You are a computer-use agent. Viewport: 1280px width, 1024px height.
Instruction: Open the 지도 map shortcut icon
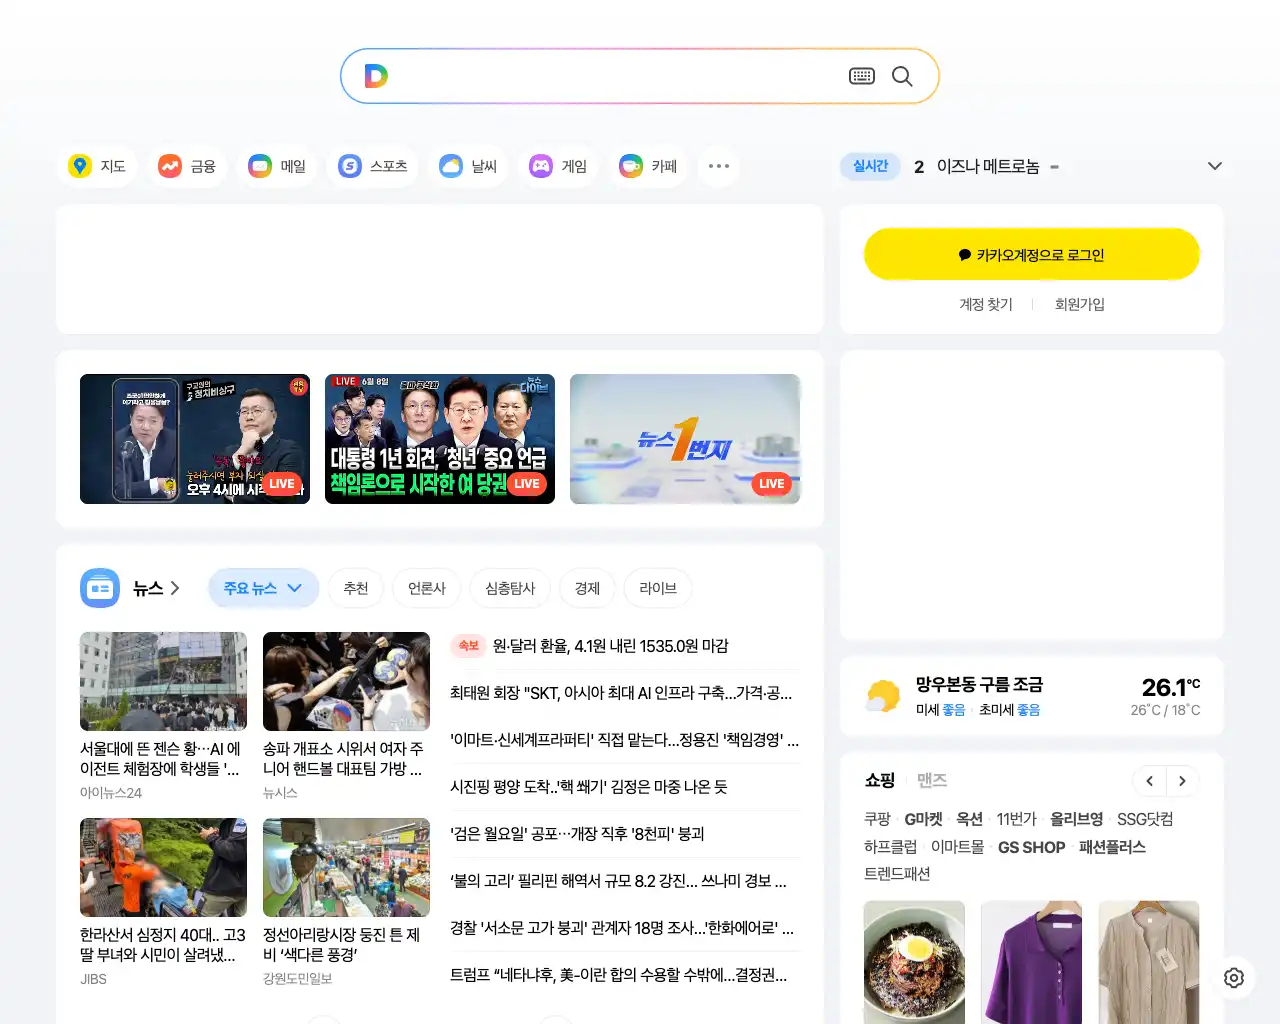[x=80, y=166]
